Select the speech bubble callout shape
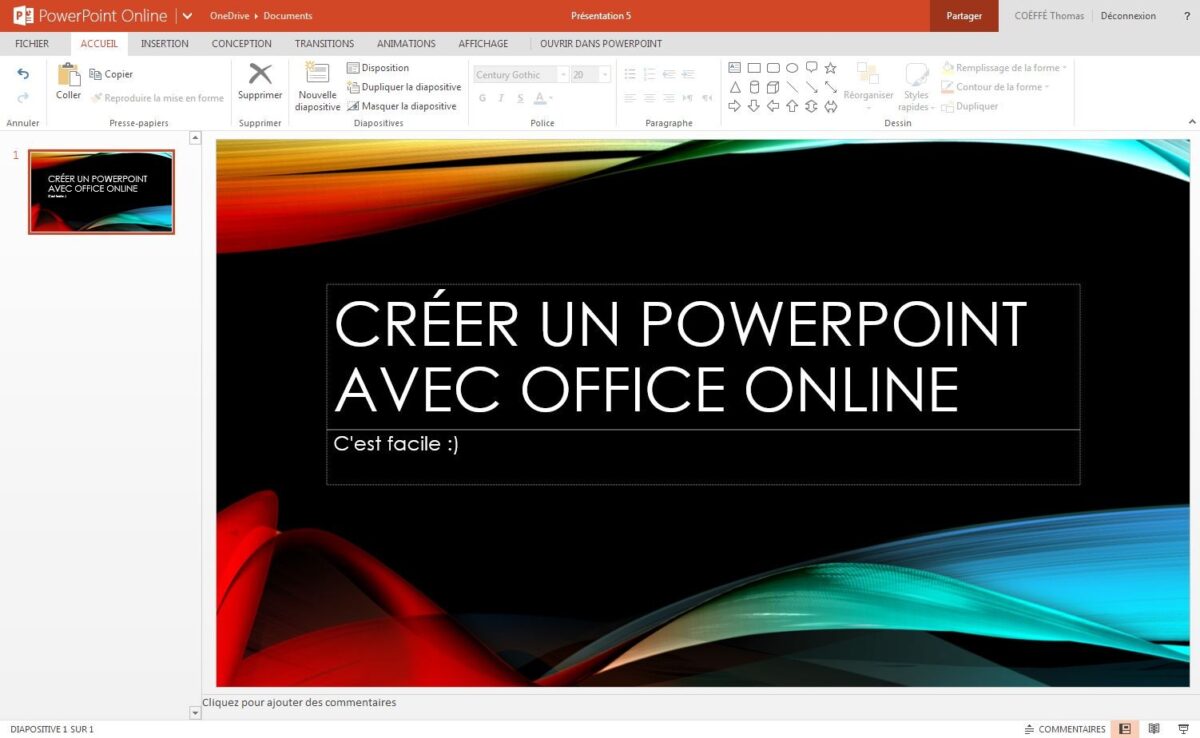 point(811,68)
